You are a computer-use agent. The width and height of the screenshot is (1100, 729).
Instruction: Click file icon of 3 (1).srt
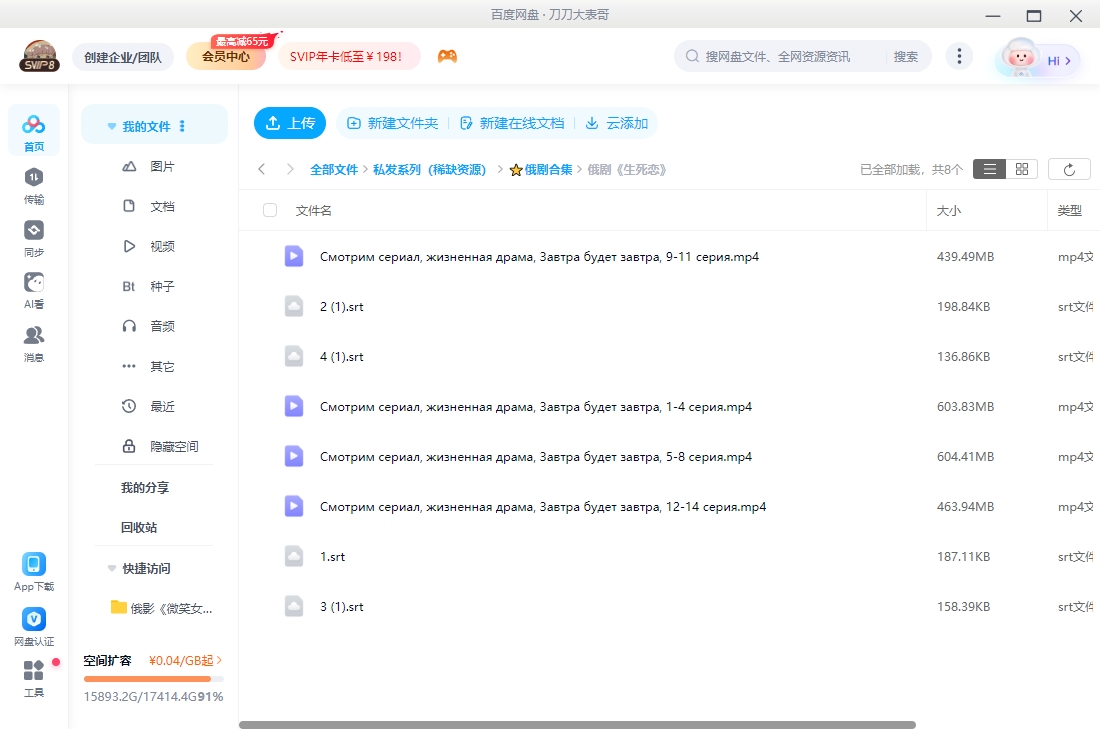click(x=294, y=606)
